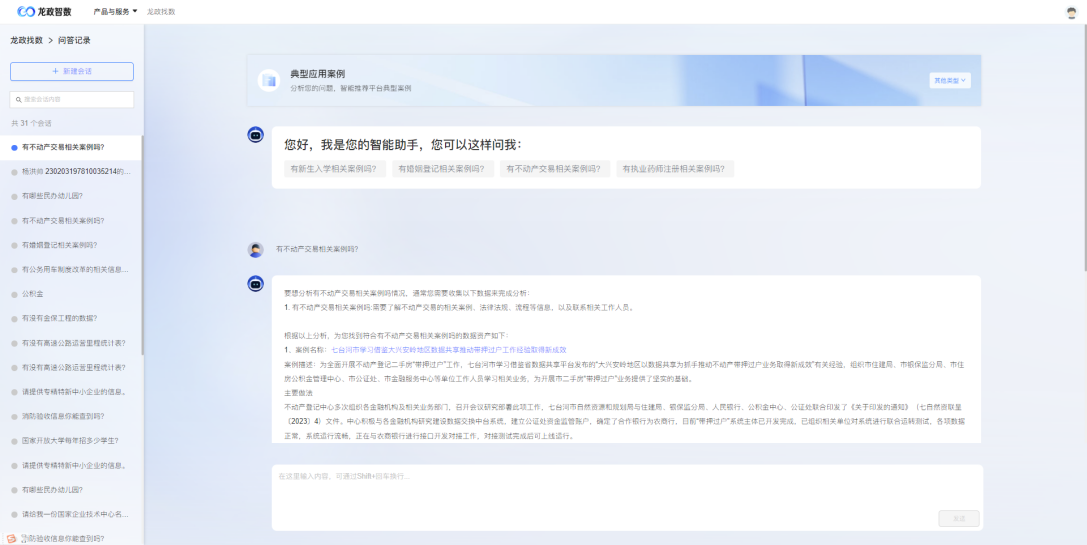The width and height of the screenshot is (1087, 545).
Task: Click the 典型应用案例 document icon
Action: coord(268,80)
